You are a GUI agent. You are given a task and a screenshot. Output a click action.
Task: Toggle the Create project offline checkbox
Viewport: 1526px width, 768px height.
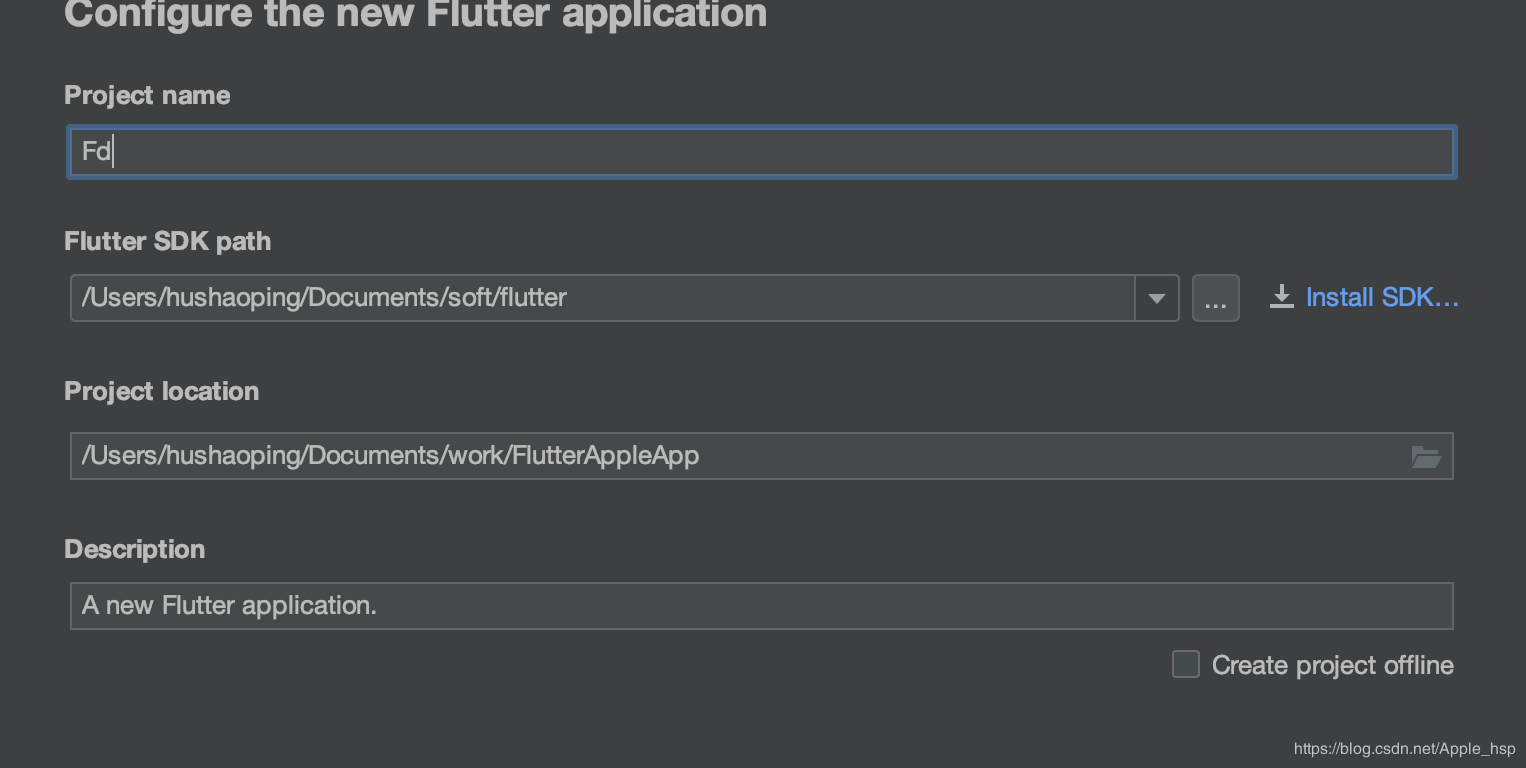pyautogui.click(x=1186, y=664)
